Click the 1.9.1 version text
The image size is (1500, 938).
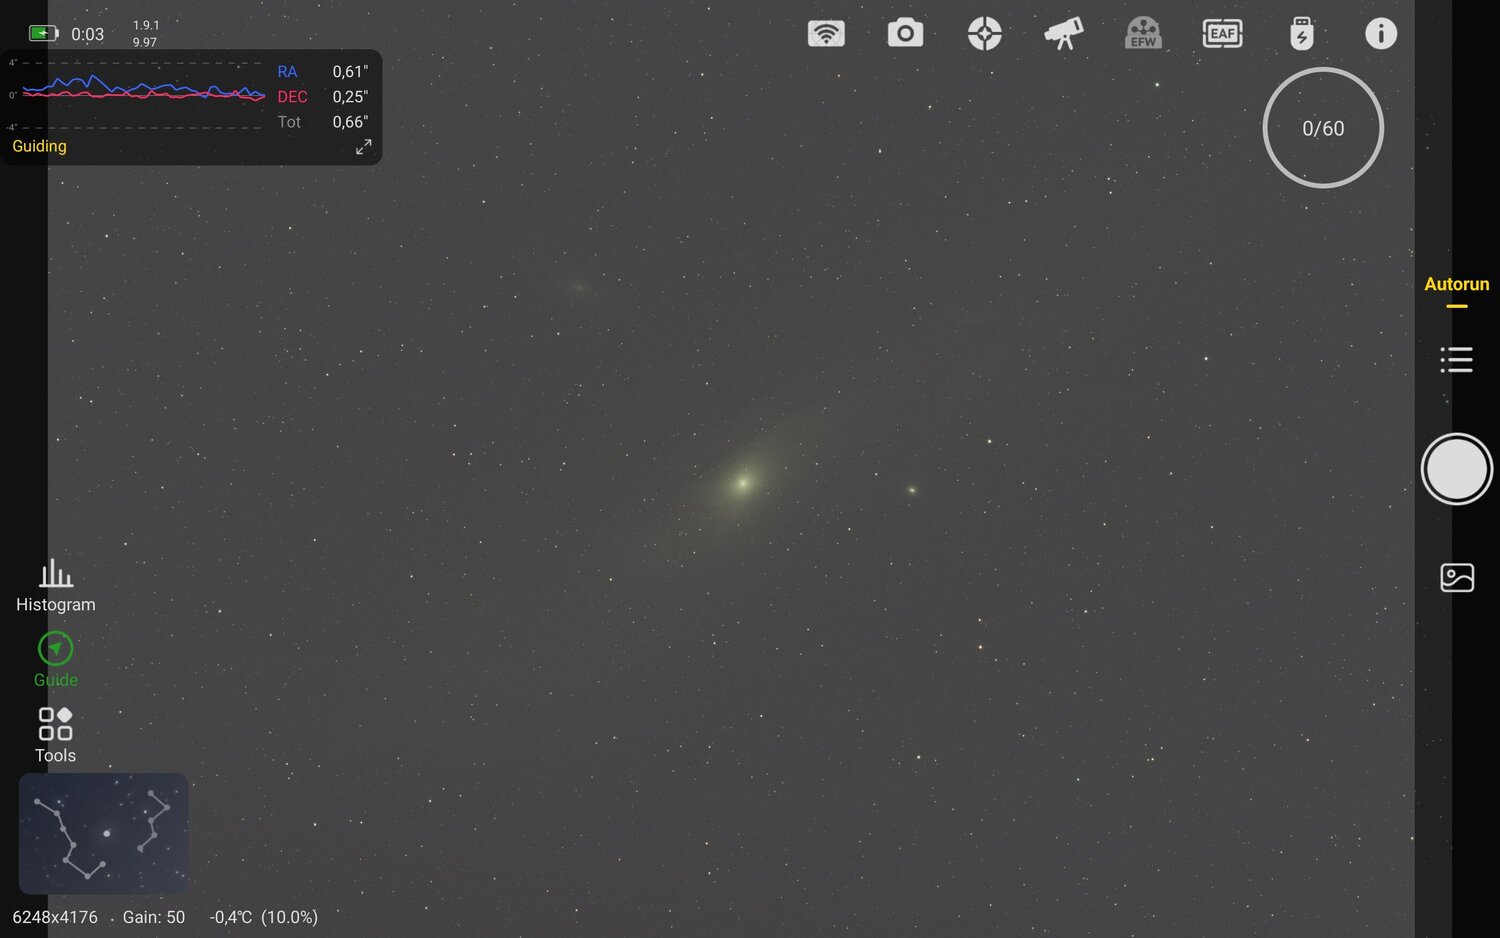click(146, 25)
